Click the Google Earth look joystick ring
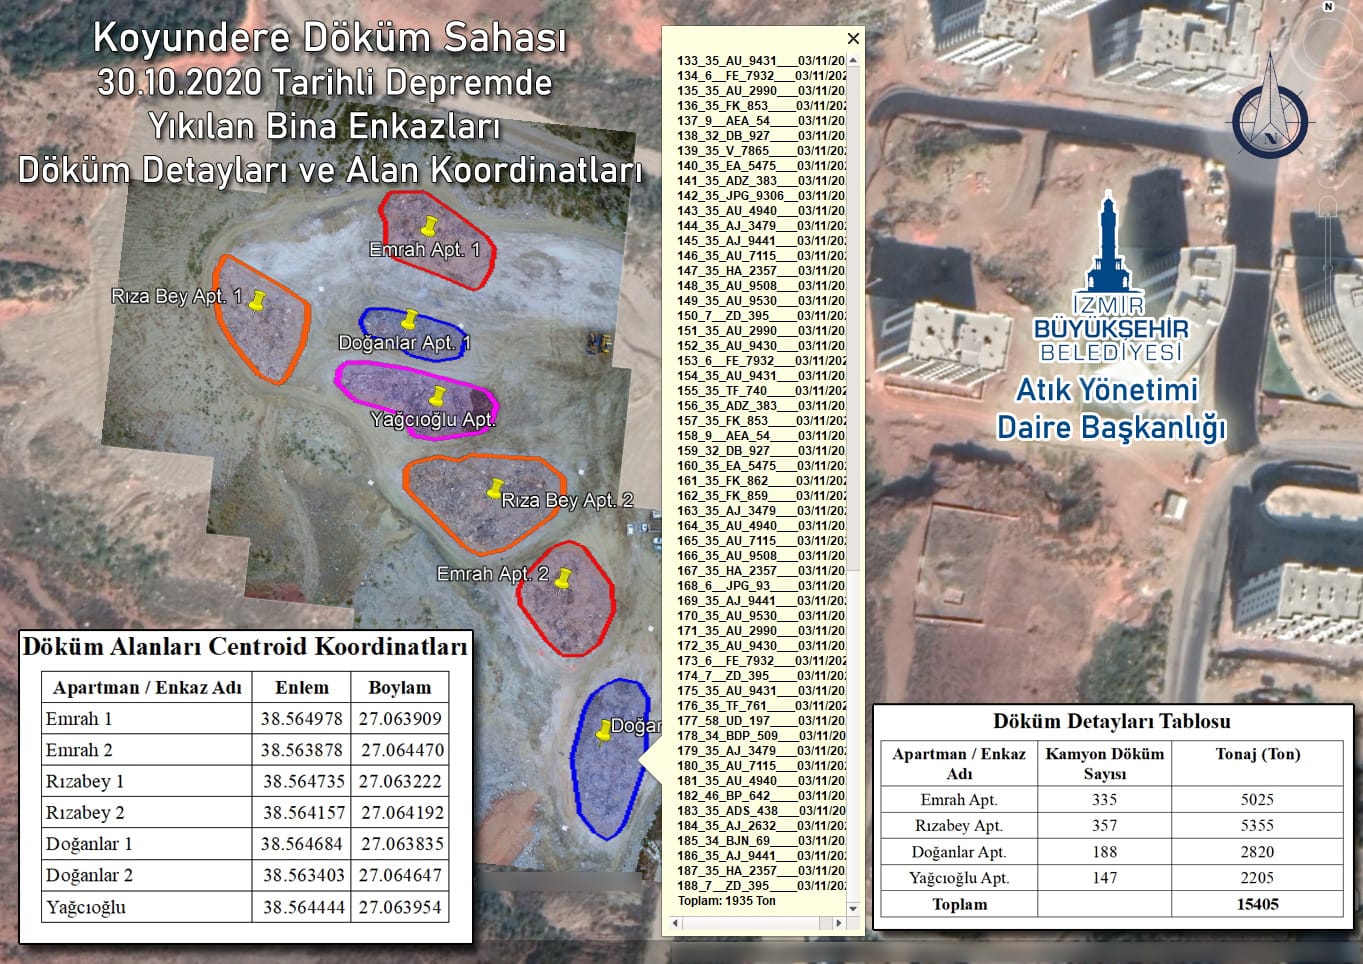Image resolution: width=1363 pixels, height=964 pixels. 1328,45
